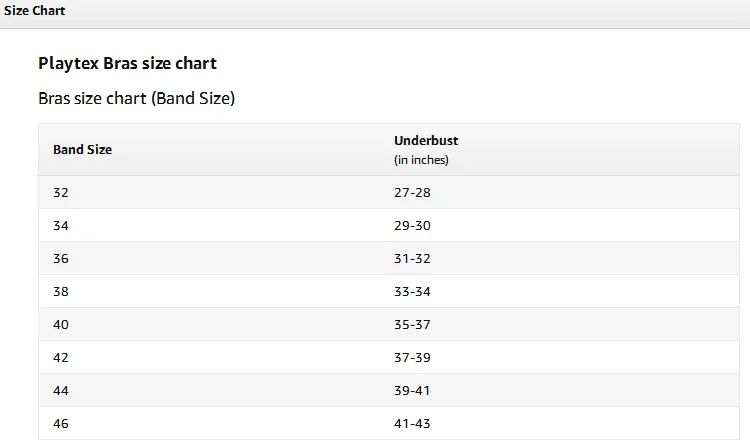
Task: Click the 27-28 underbust value
Action: coord(412,192)
